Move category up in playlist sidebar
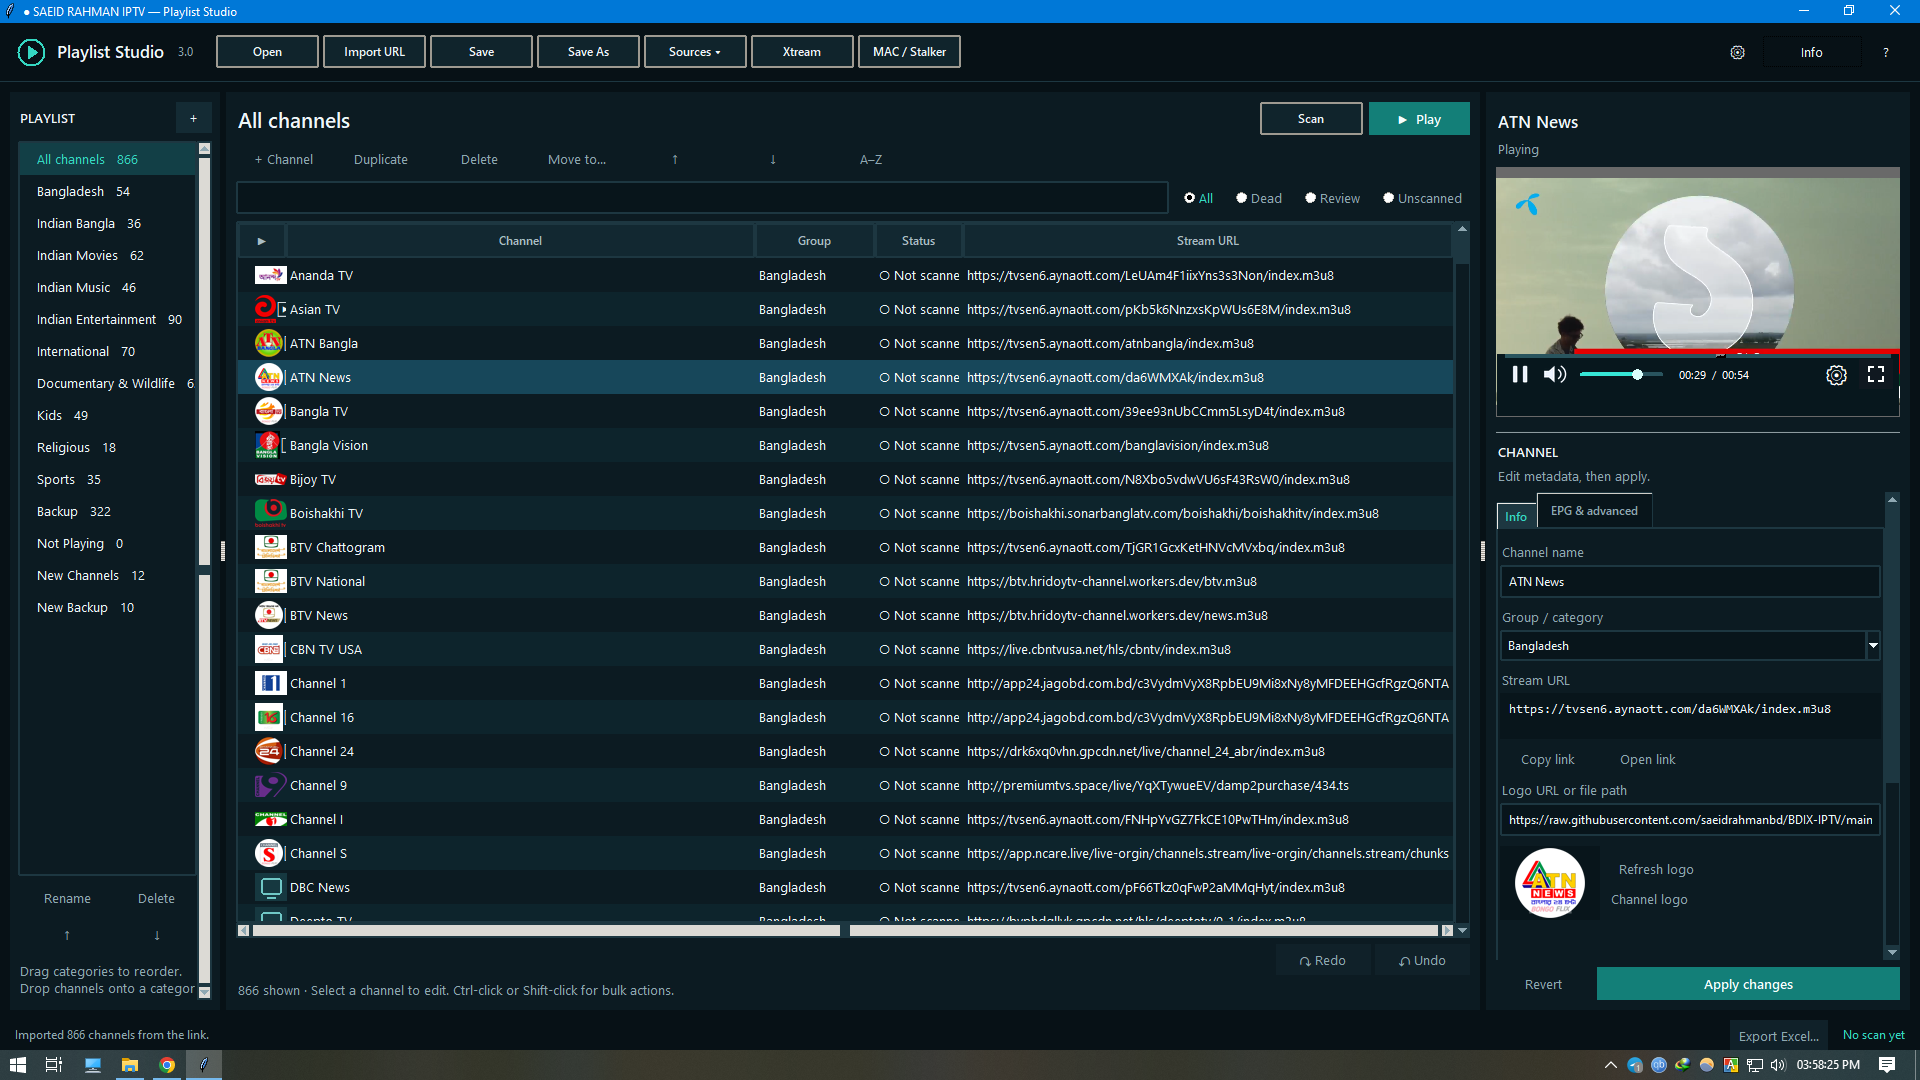This screenshot has width=1920, height=1080. point(67,935)
